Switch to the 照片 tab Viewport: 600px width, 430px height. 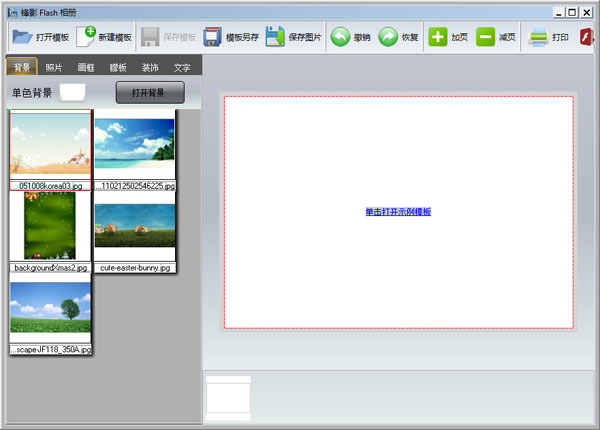pyautogui.click(x=54, y=67)
